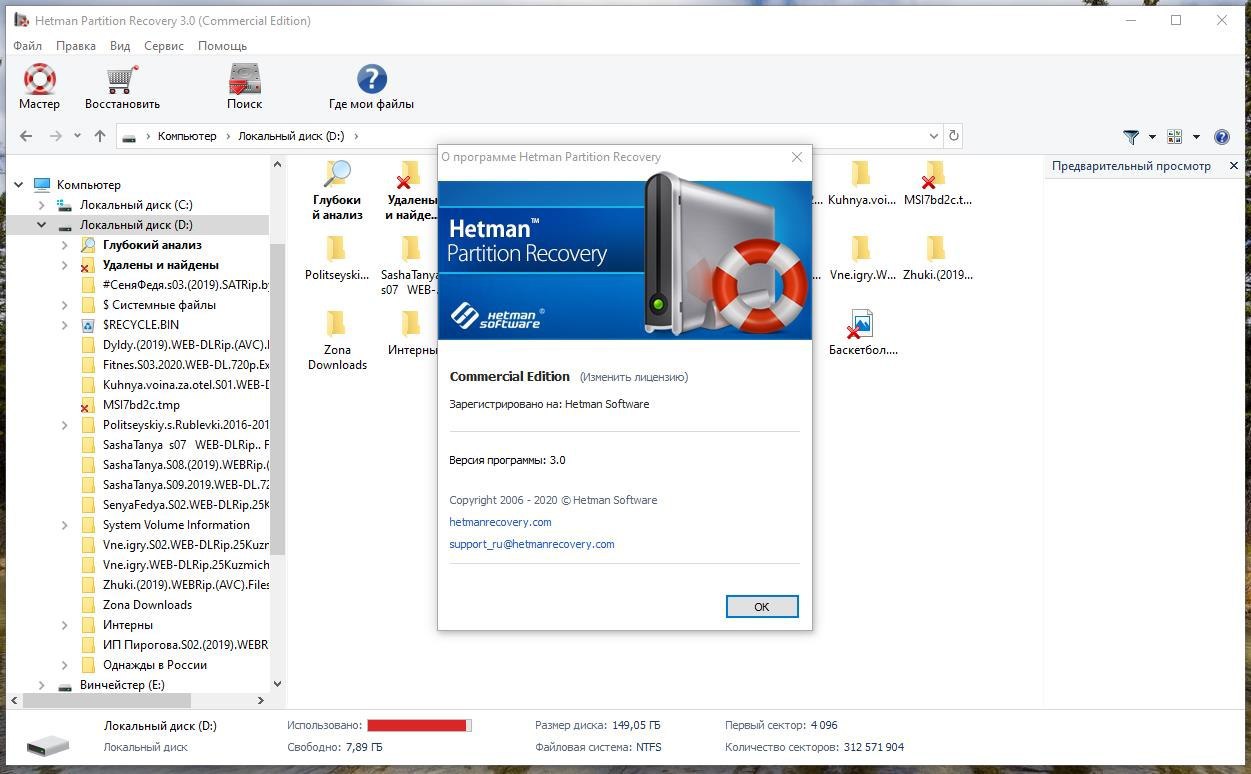
Task: Go back with the left arrow
Action: (x=26, y=136)
